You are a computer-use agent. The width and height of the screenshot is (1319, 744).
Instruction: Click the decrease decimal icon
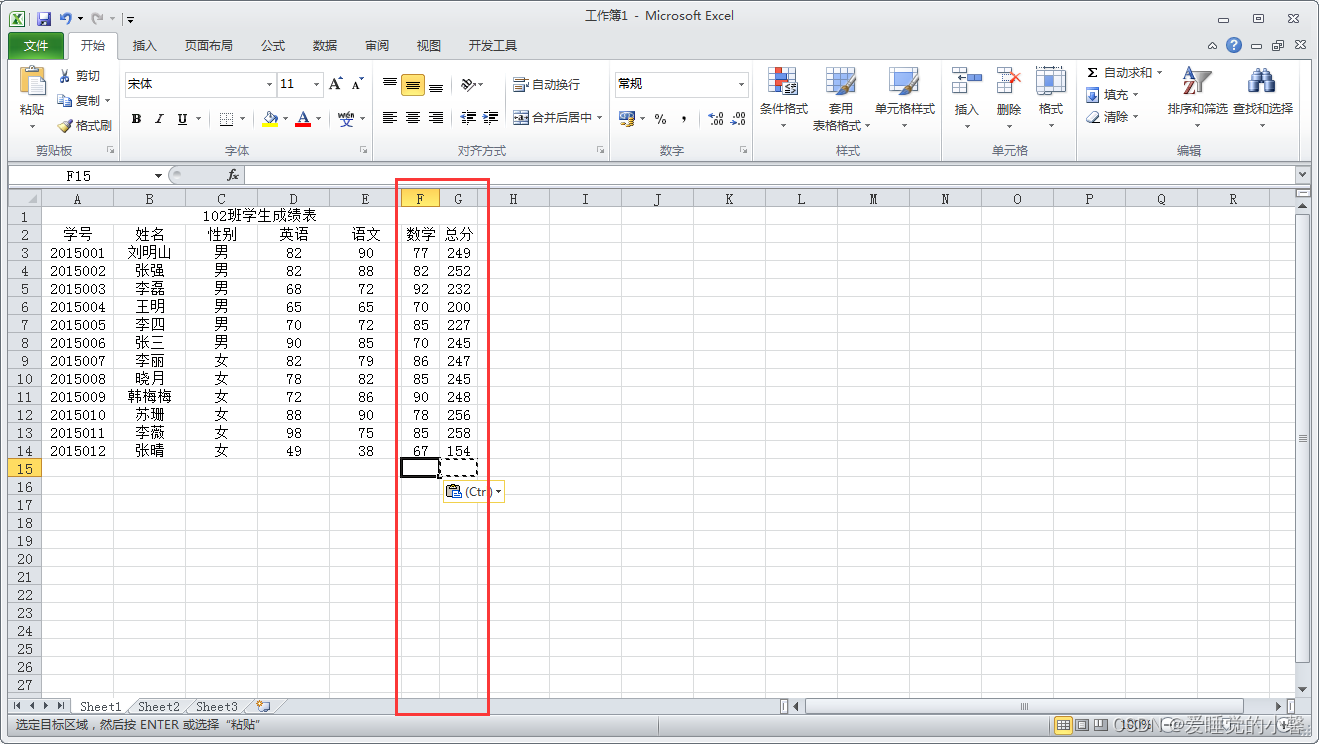click(738, 118)
